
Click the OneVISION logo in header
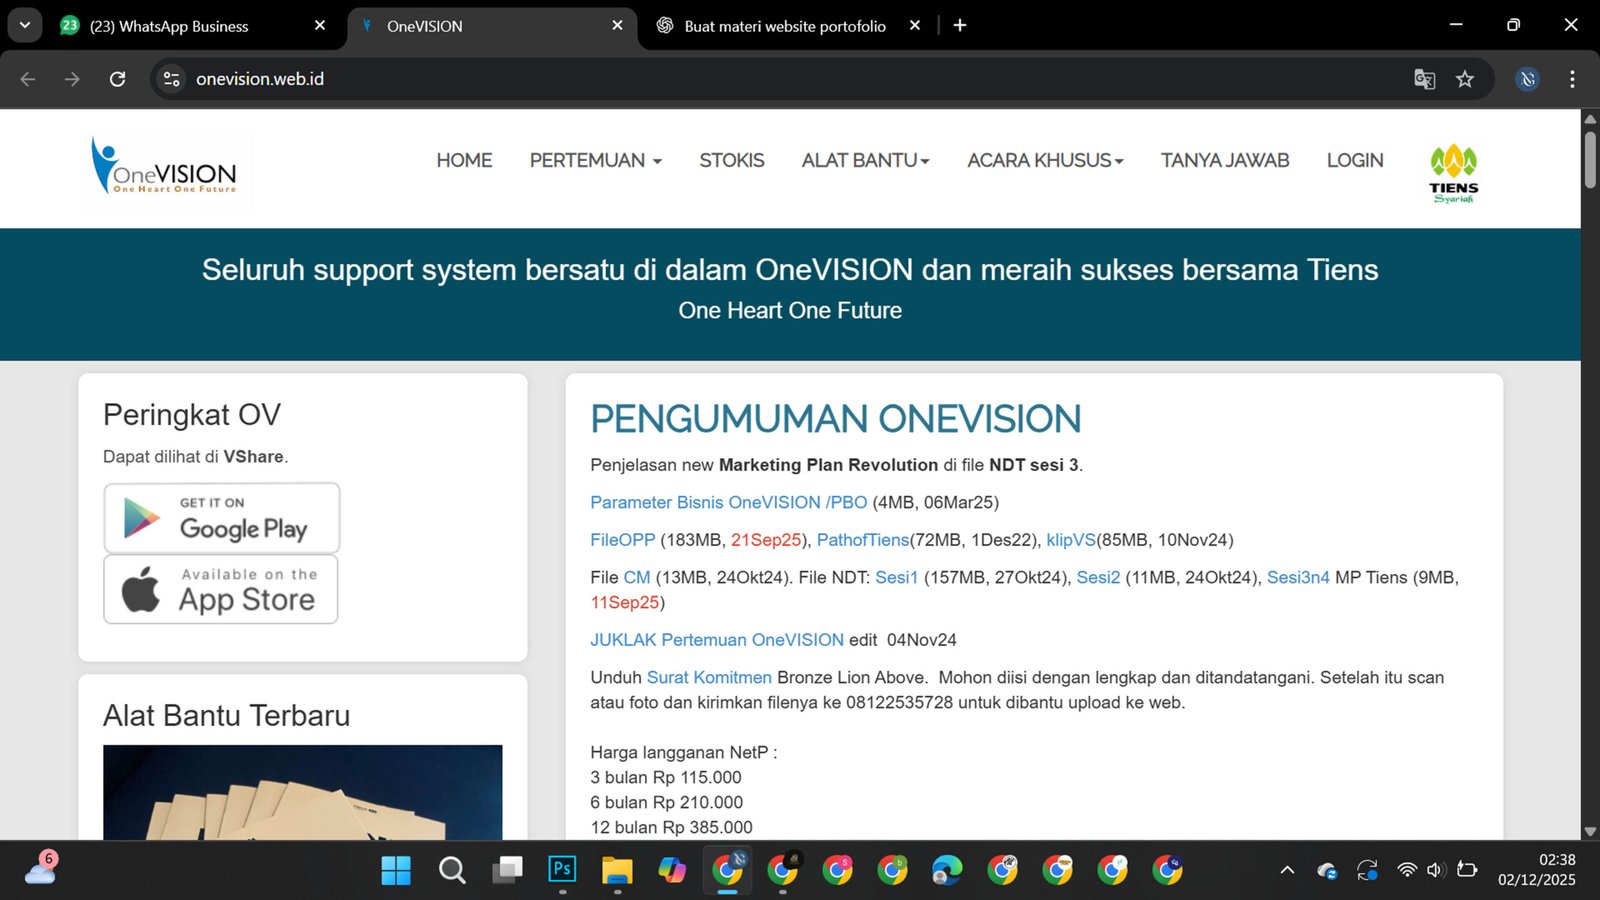click(x=165, y=167)
